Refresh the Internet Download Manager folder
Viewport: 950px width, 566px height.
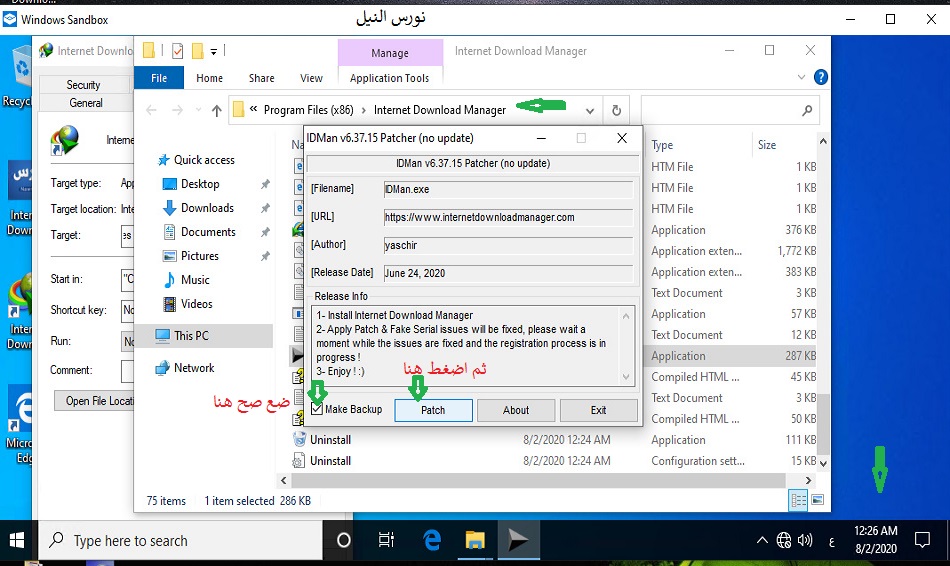tap(617, 111)
